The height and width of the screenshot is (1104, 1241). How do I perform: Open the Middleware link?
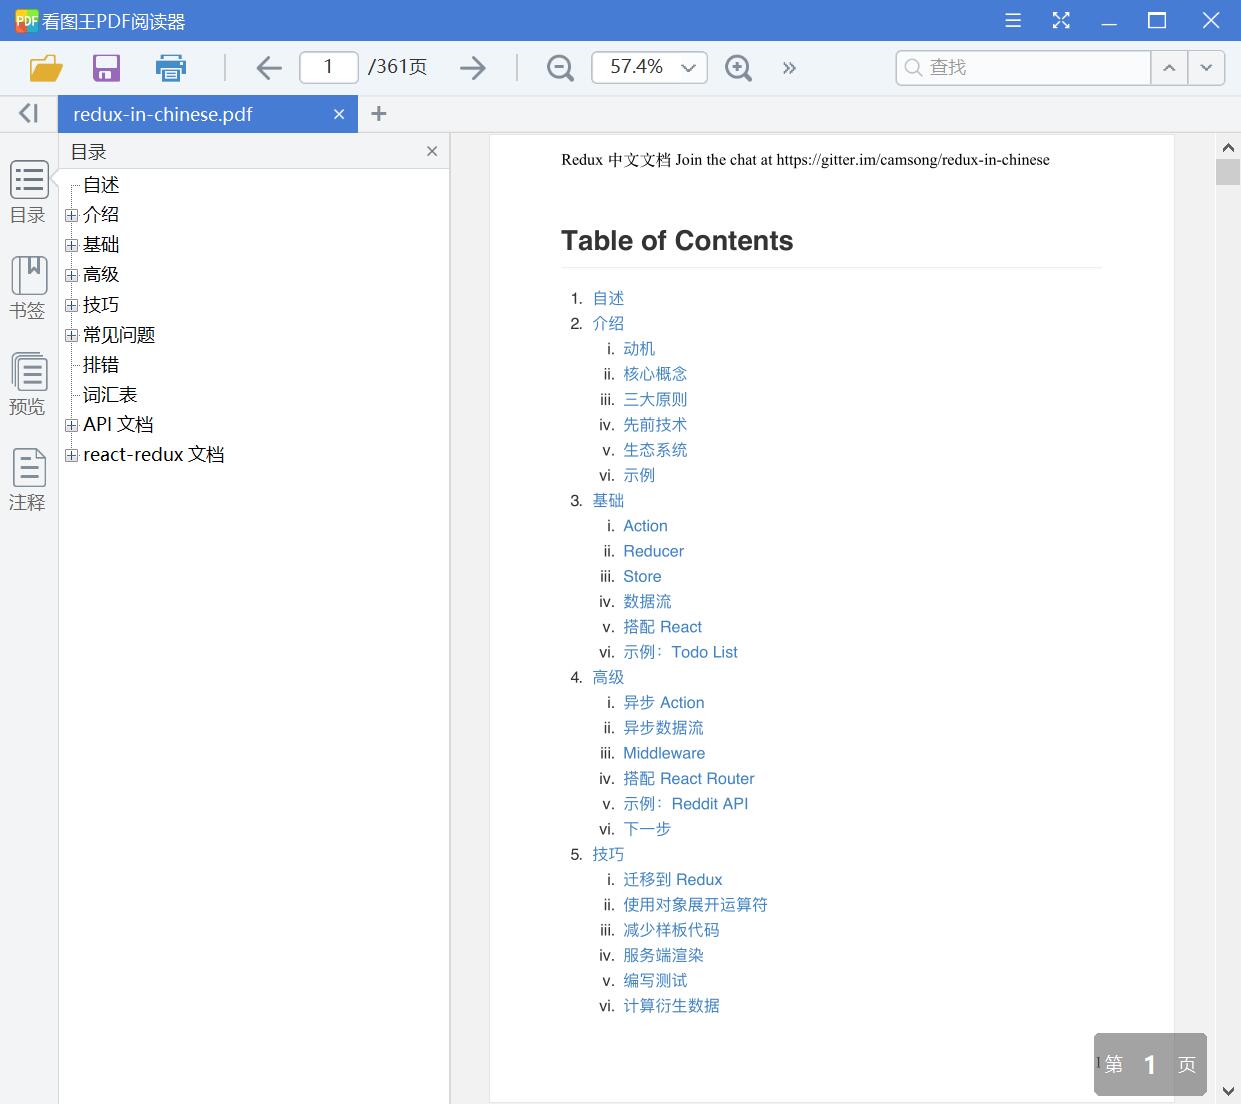(x=664, y=753)
